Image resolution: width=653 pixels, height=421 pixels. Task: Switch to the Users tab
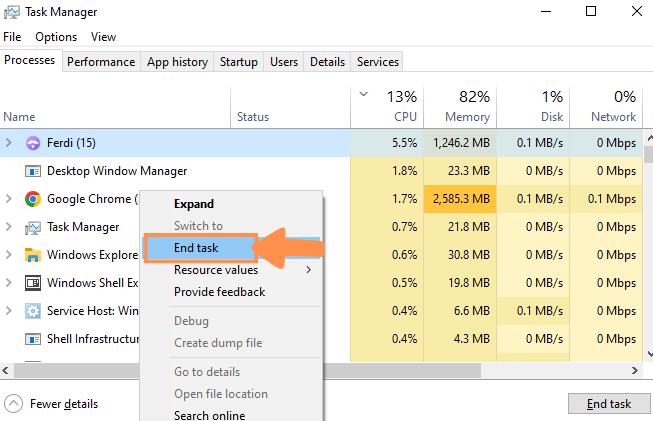(x=284, y=62)
